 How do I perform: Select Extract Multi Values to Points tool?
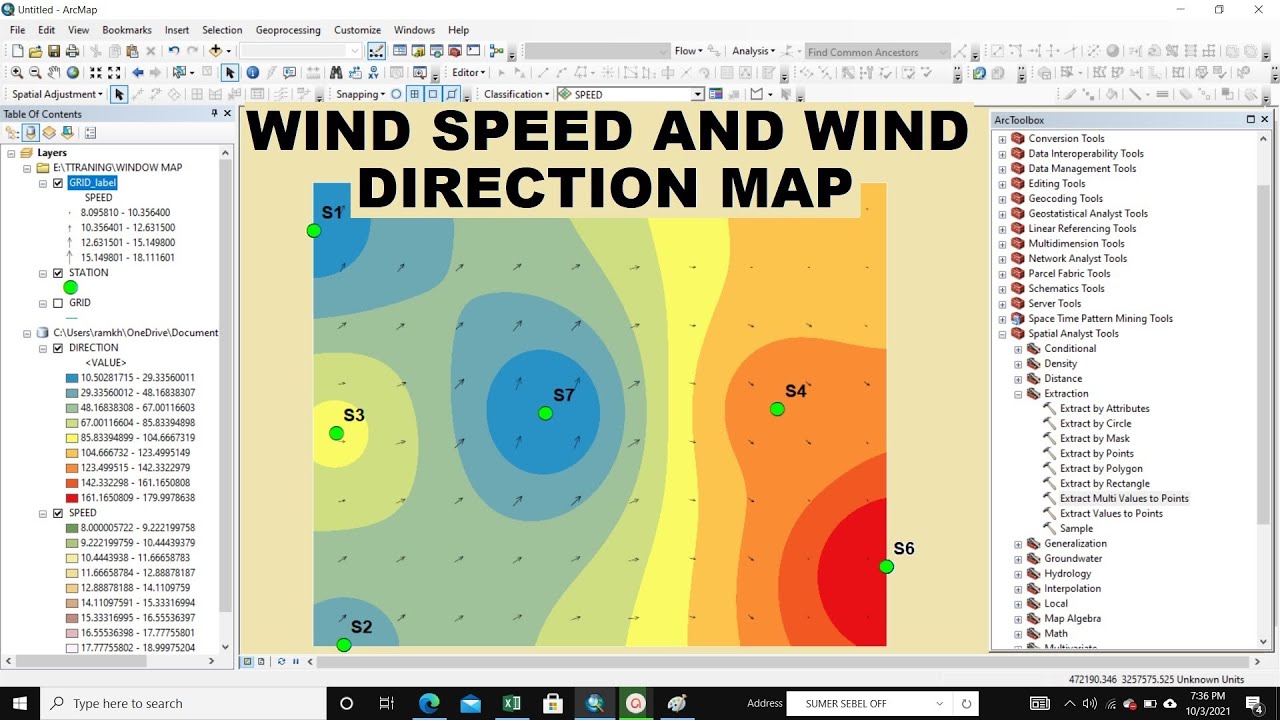click(1124, 498)
